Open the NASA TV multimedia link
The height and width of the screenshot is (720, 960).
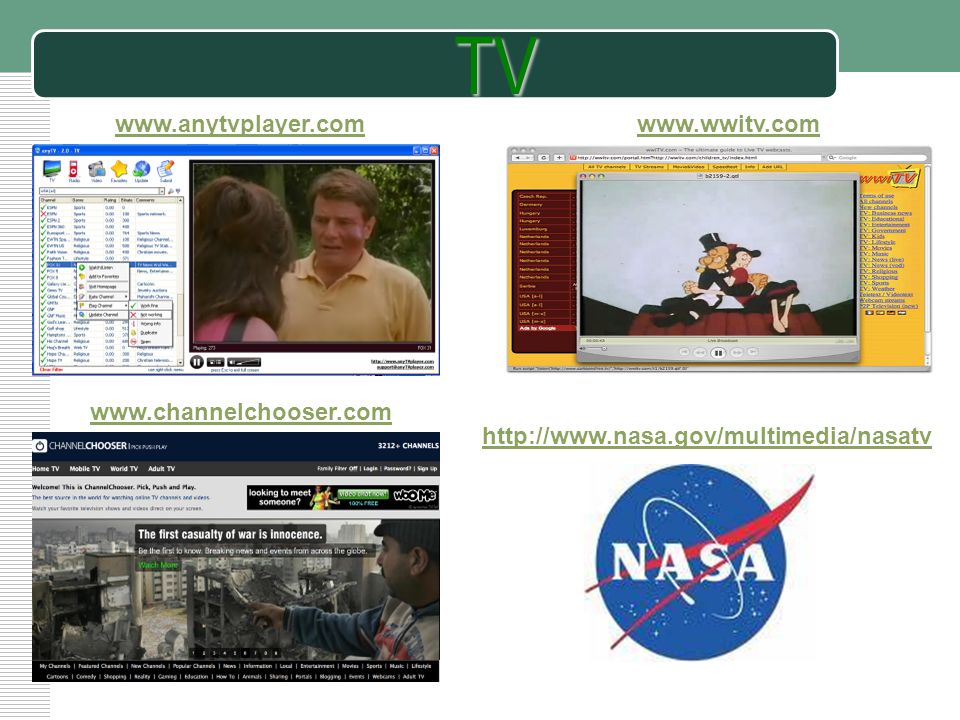707,437
